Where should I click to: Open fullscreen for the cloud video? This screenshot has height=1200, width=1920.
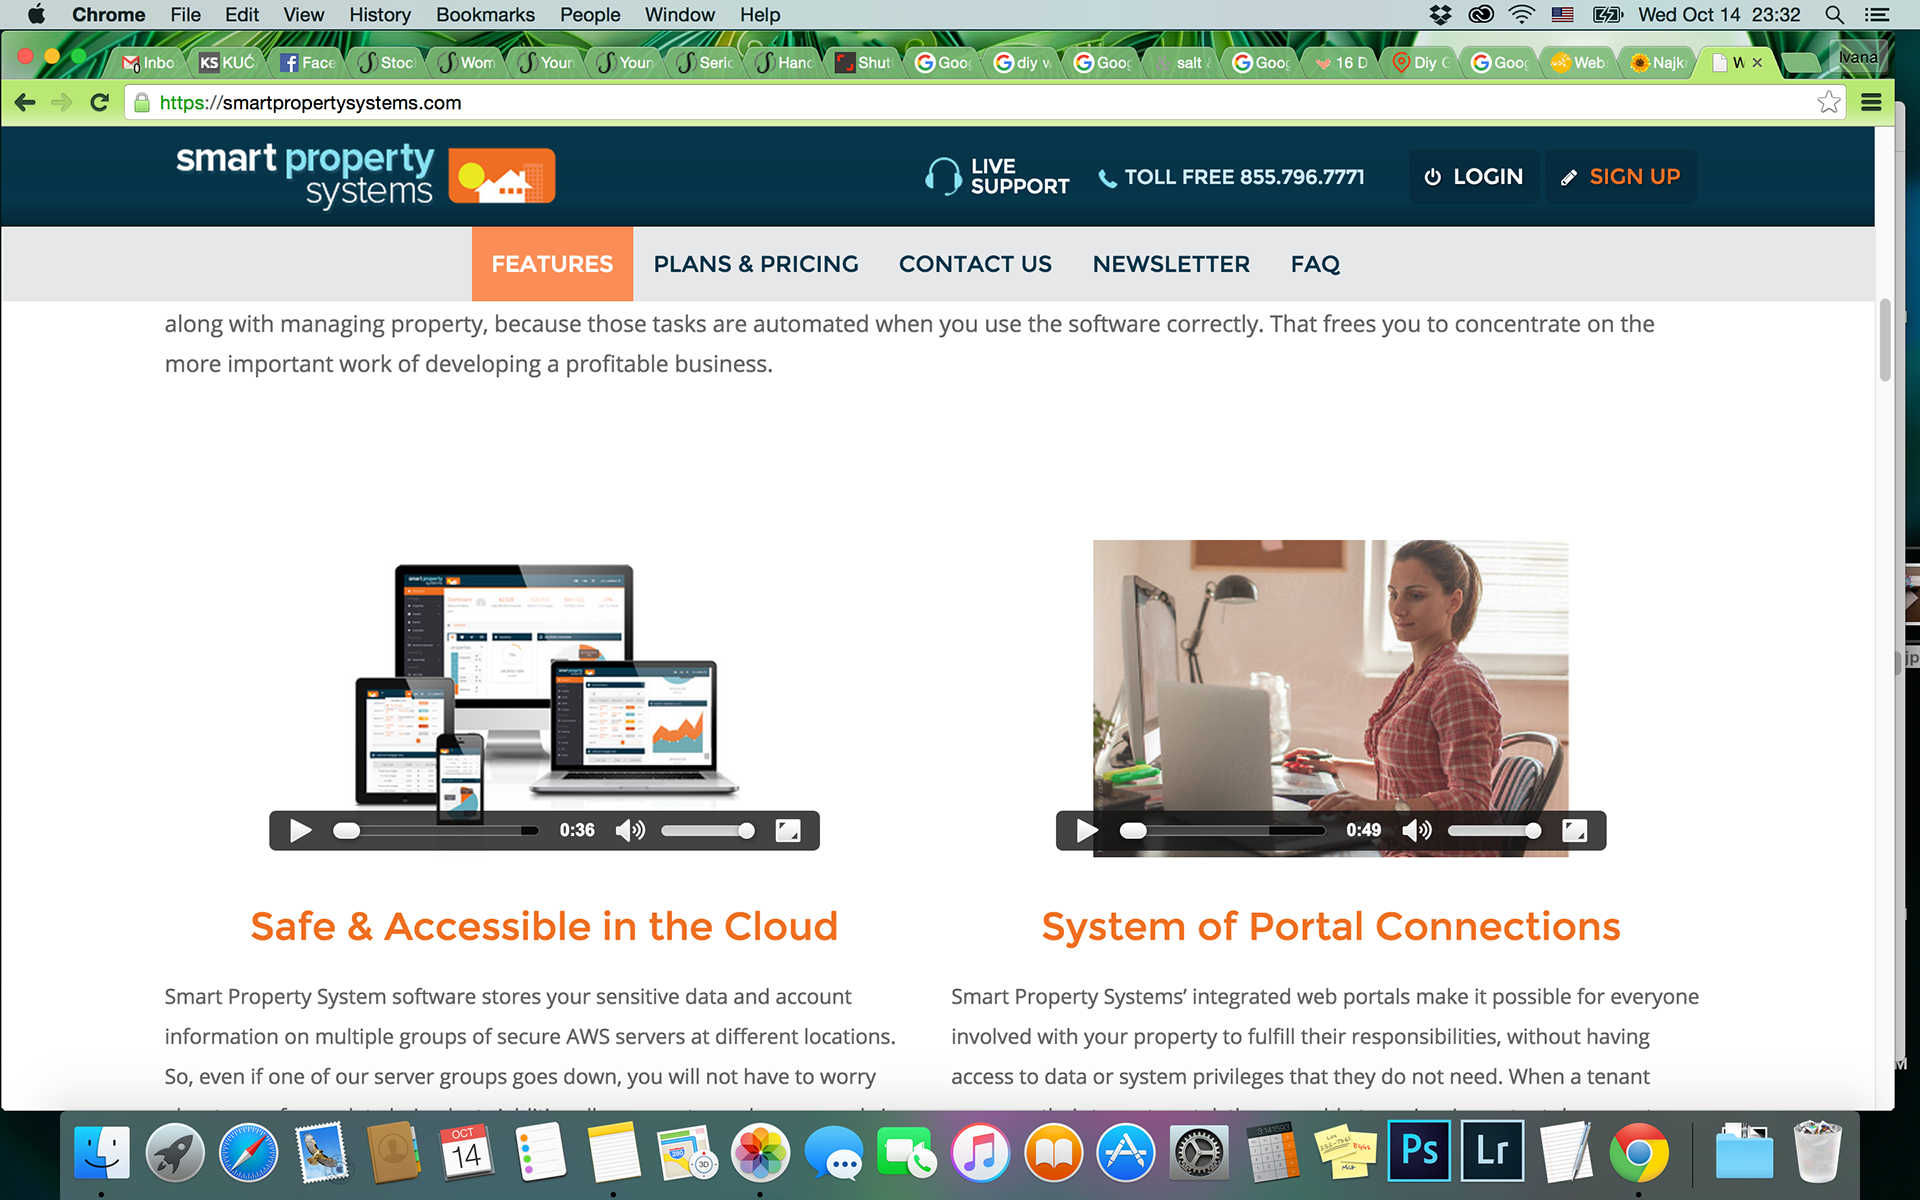788,831
